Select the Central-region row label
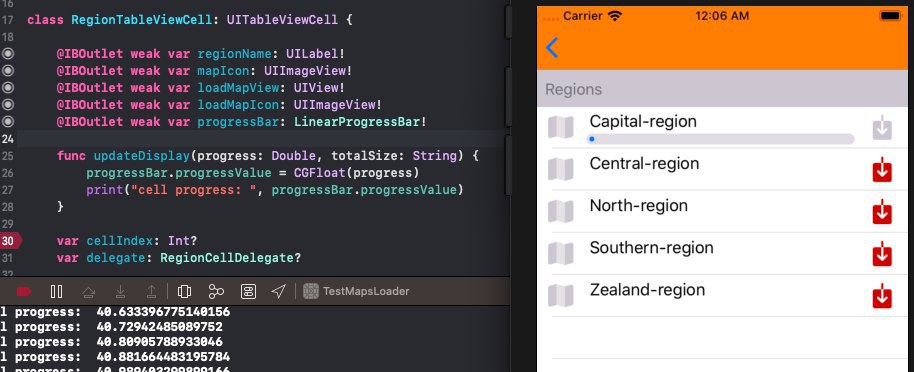Screen dimensions: 914x372 644,163
